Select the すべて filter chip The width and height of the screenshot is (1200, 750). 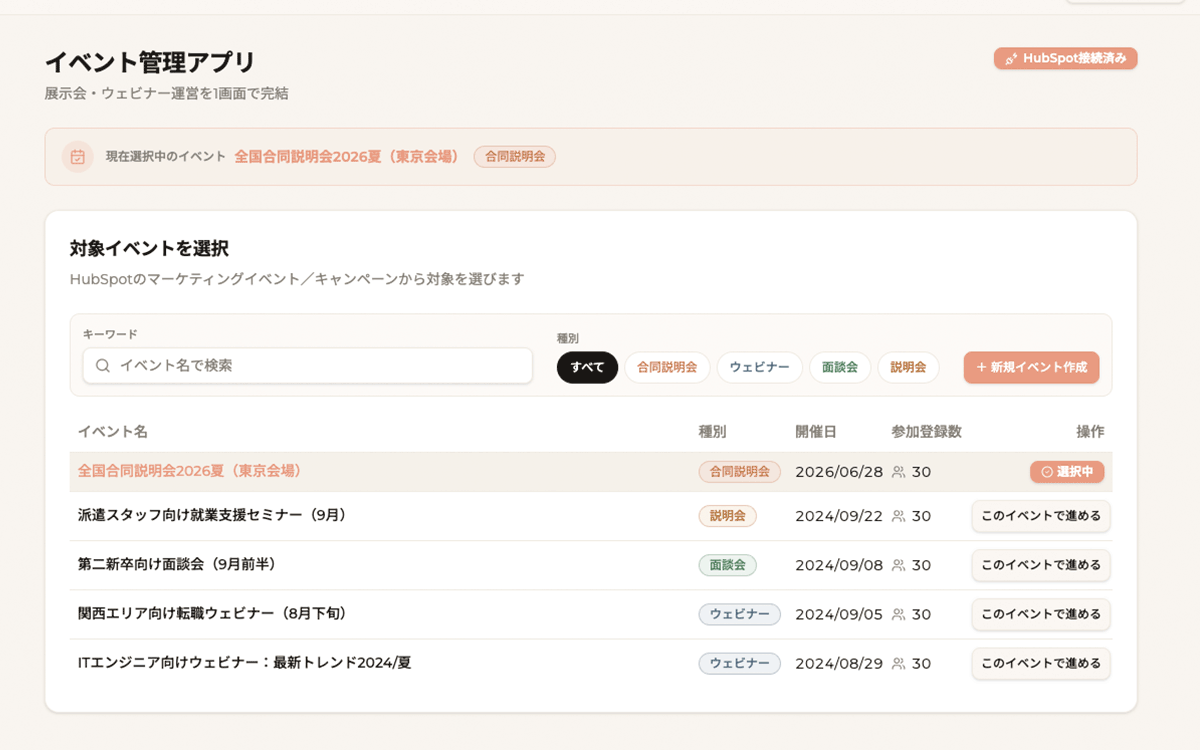tap(587, 367)
